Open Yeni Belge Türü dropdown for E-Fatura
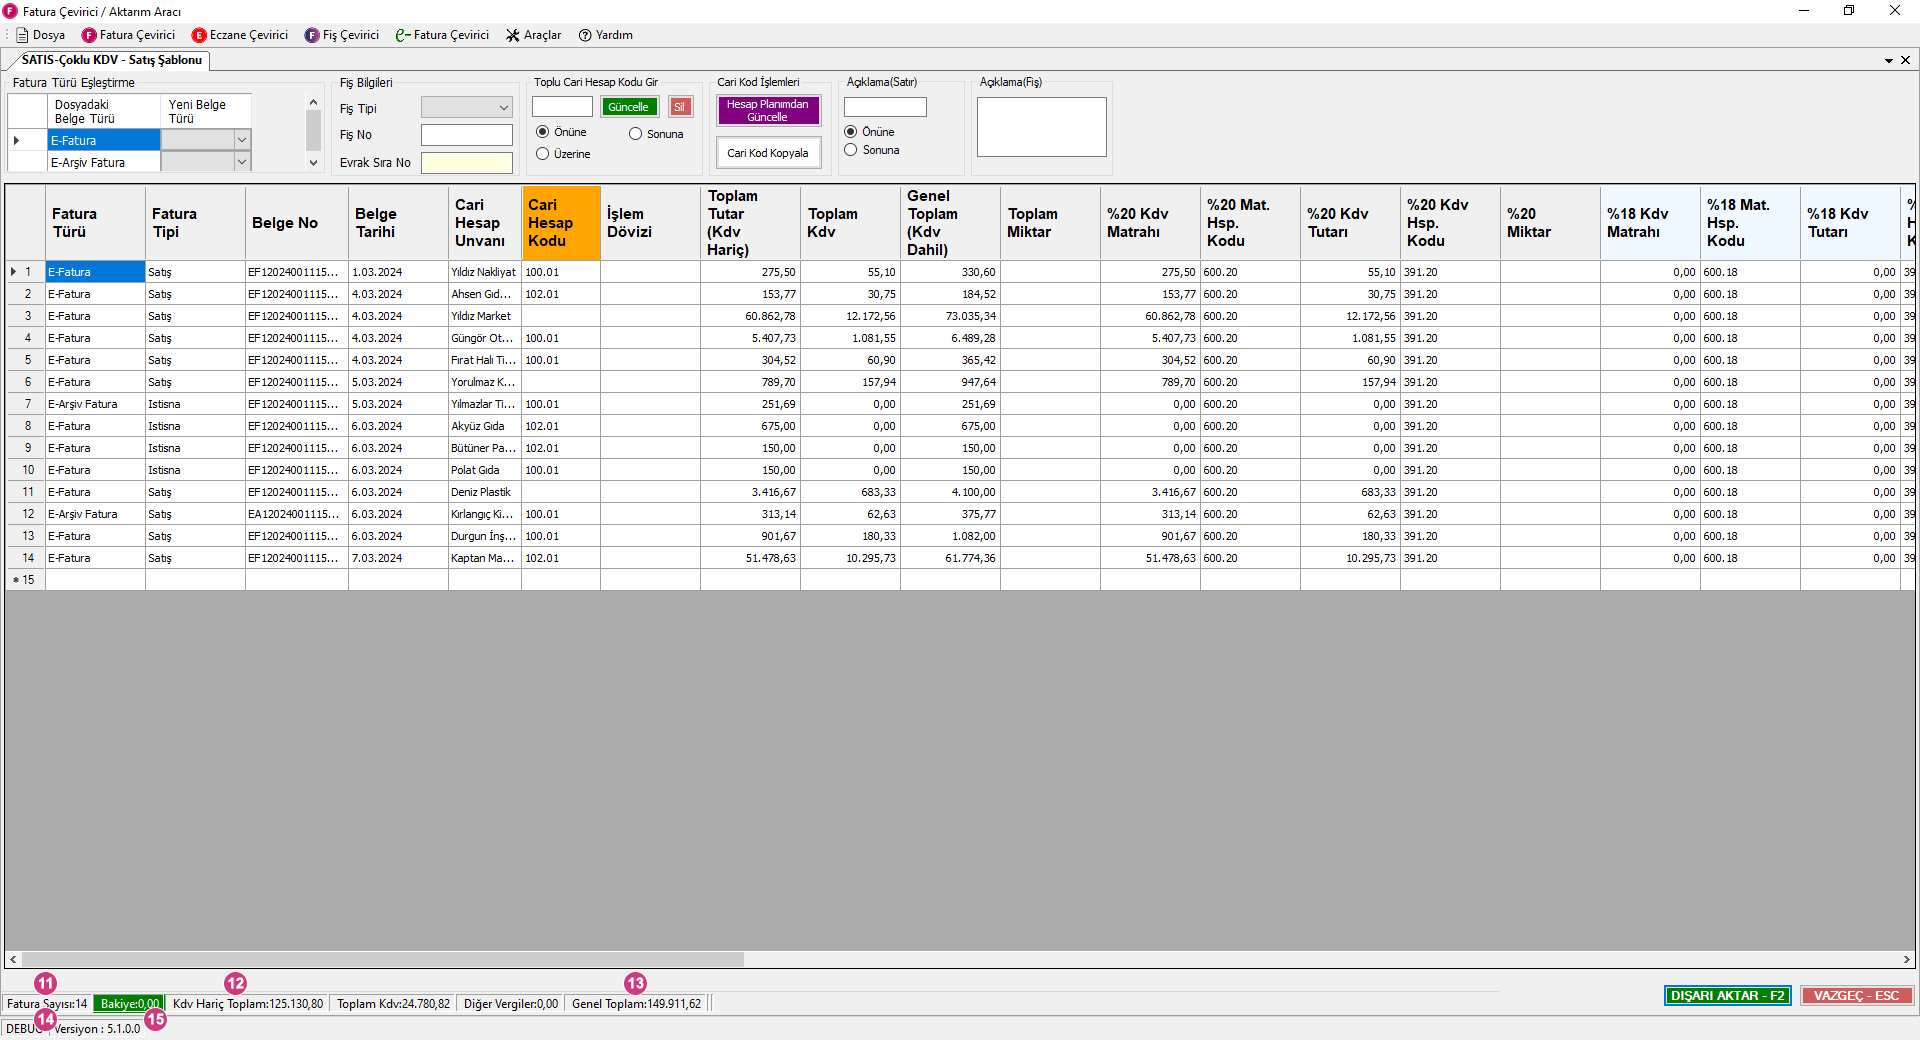Viewport: 1920px width, 1040px height. [241, 140]
